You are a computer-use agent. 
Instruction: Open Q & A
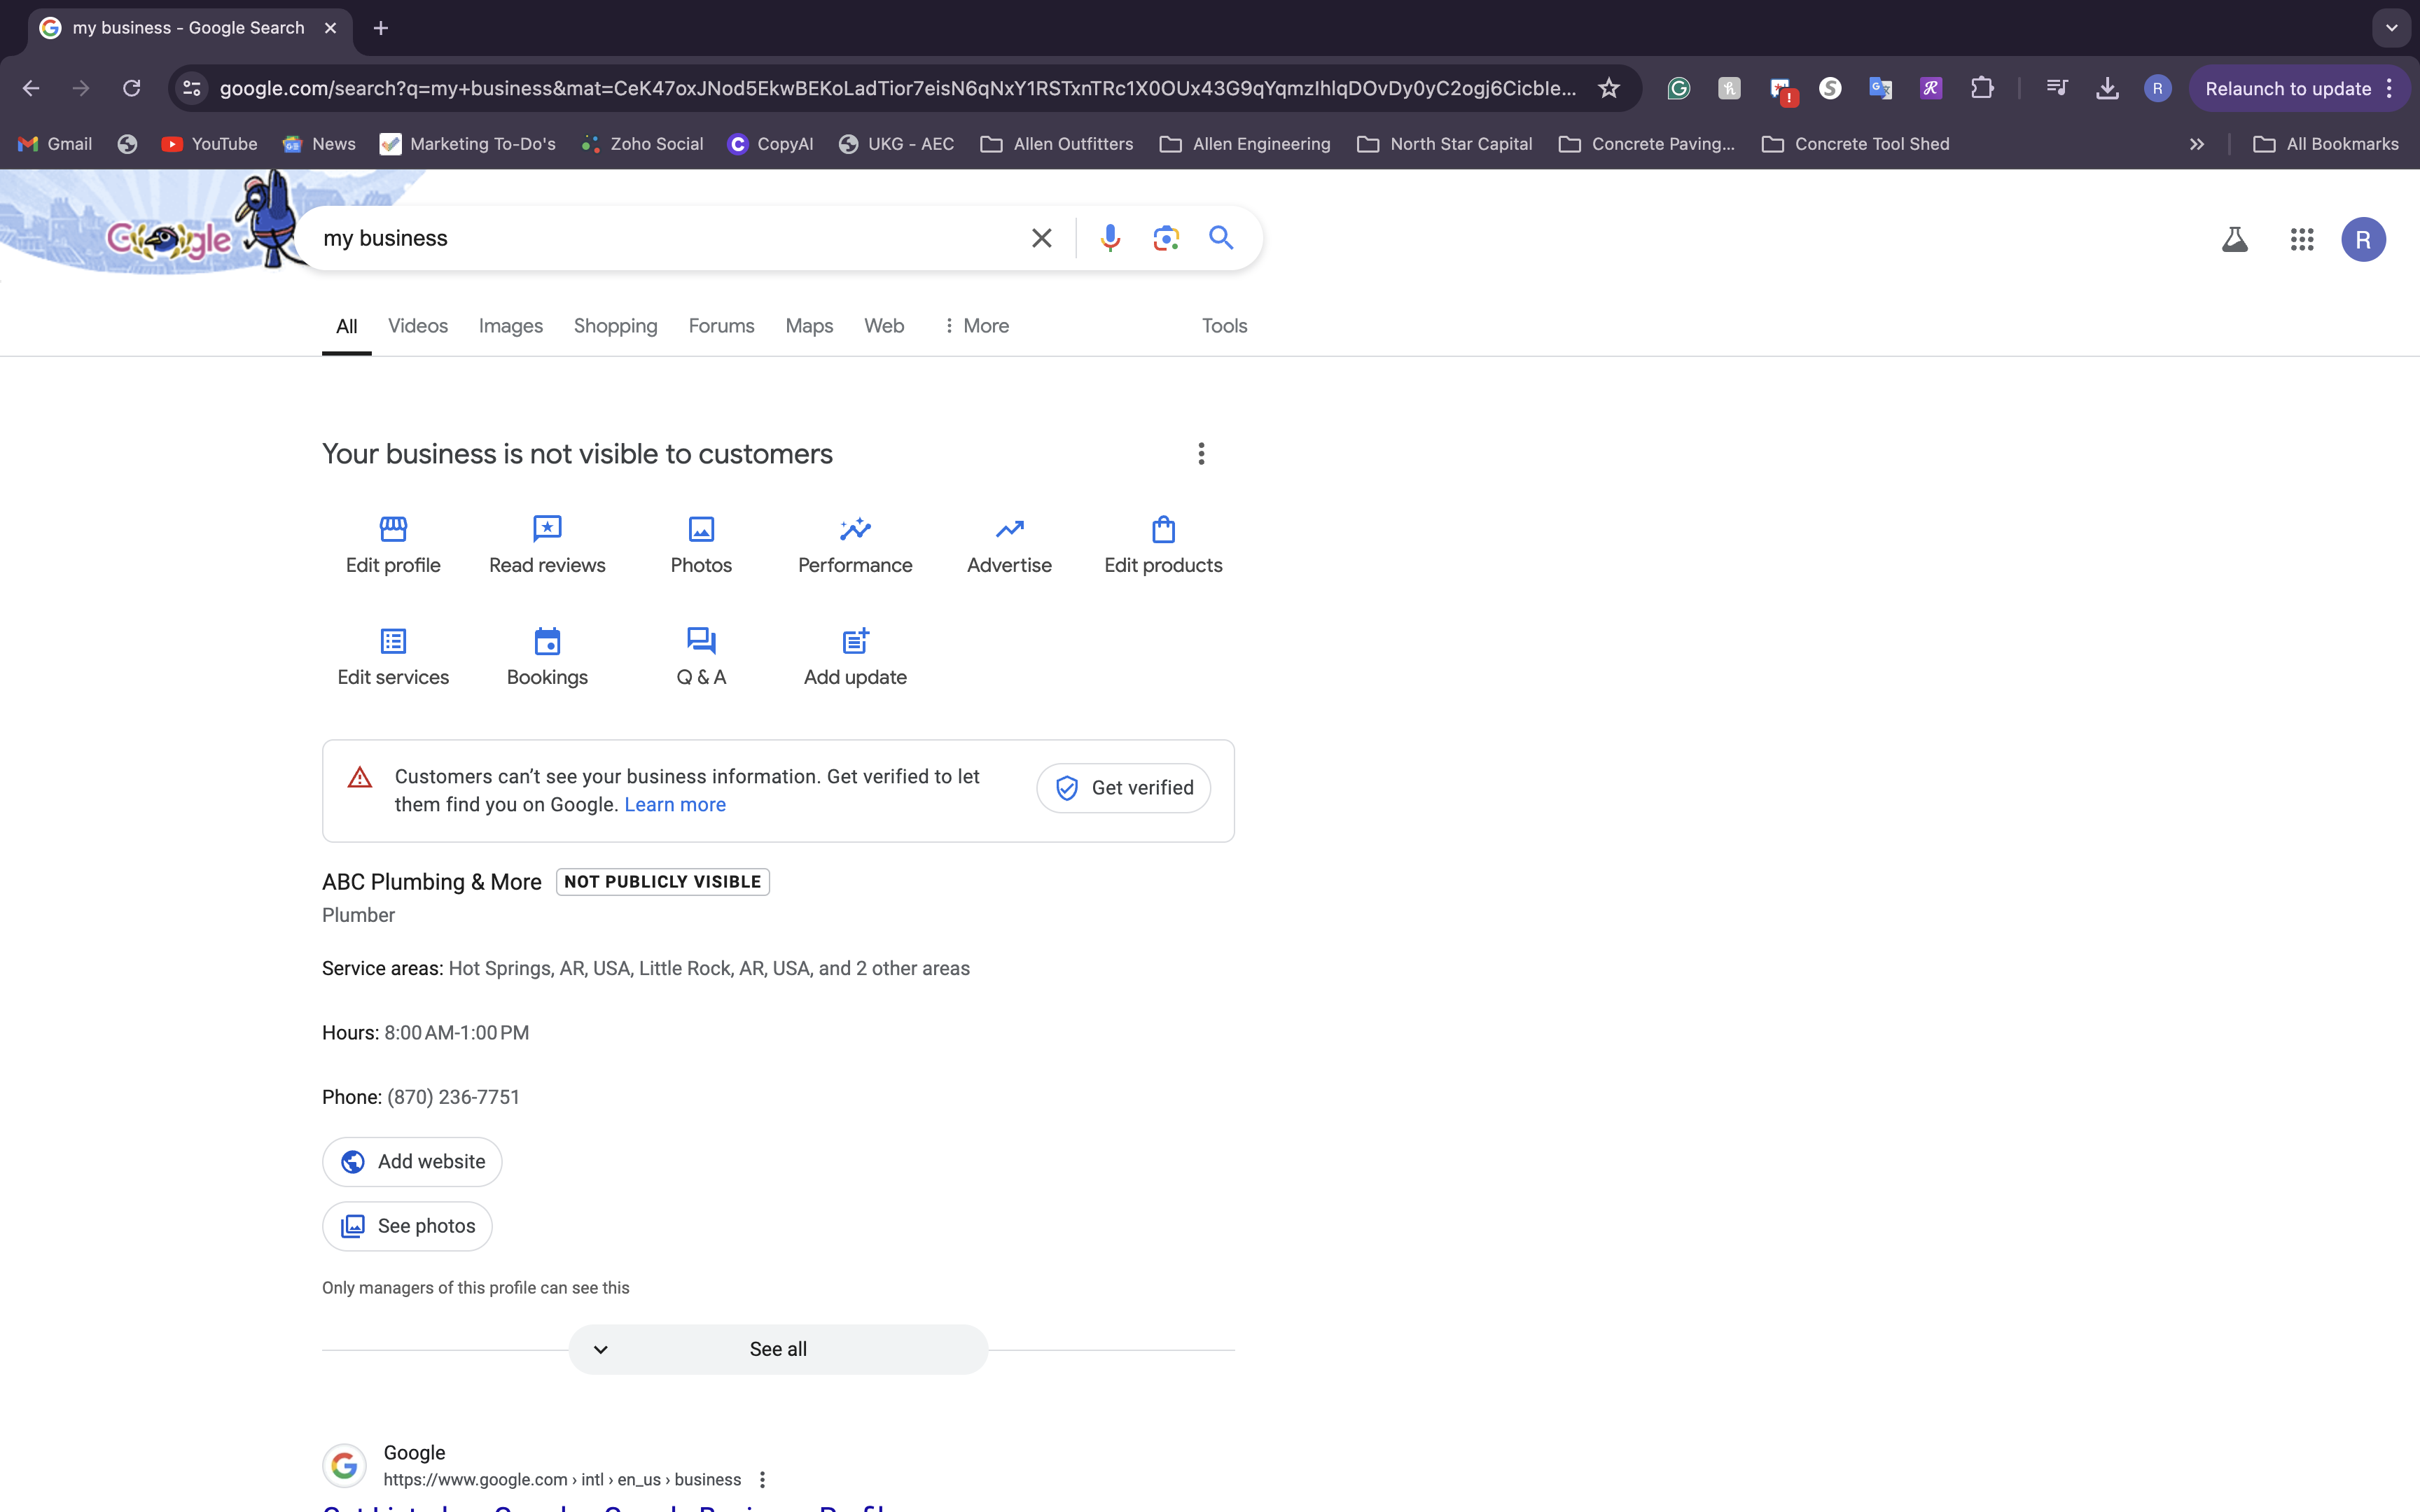pyautogui.click(x=701, y=657)
